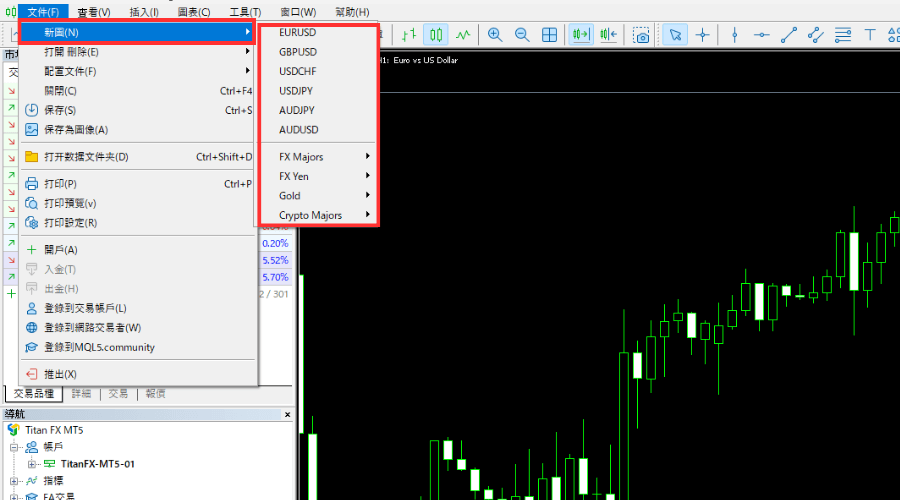Viewport: 900px width, 500px height.
Task: Select the trendline drawing tool
Action: pos(789,35)
